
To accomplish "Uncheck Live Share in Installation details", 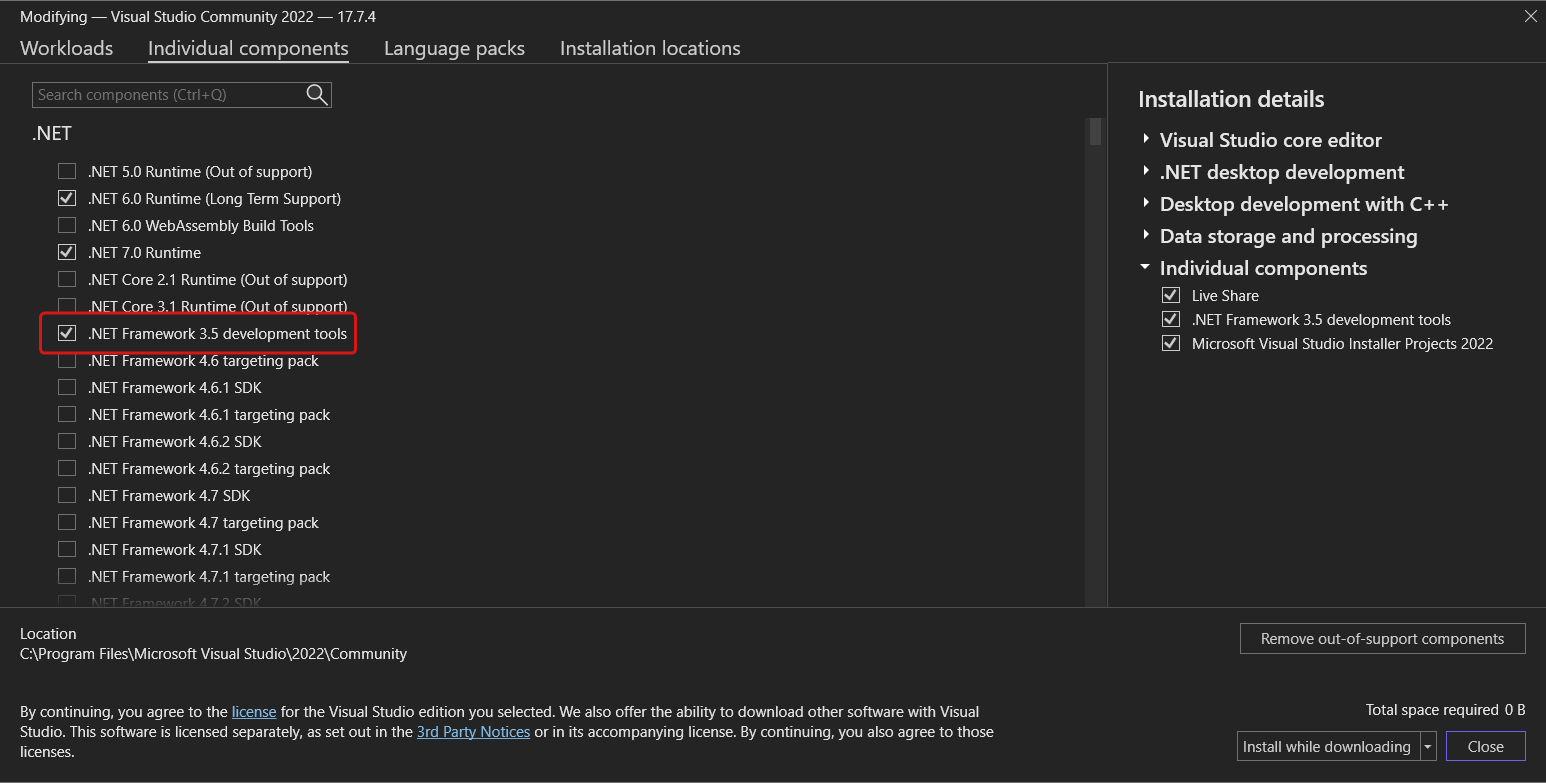I will pos(1171,296).
